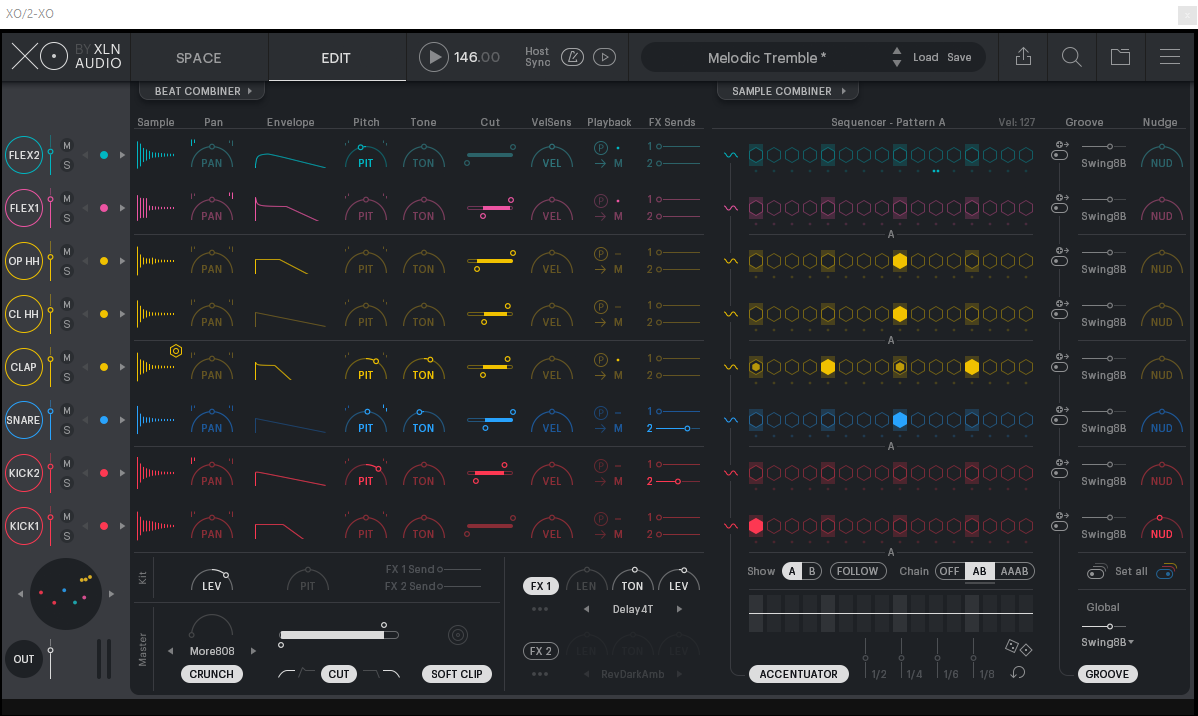1198x716 pixels.
Task: Open the Global SwingBB groove dropdown
Action: click(x=1107, y=642)
